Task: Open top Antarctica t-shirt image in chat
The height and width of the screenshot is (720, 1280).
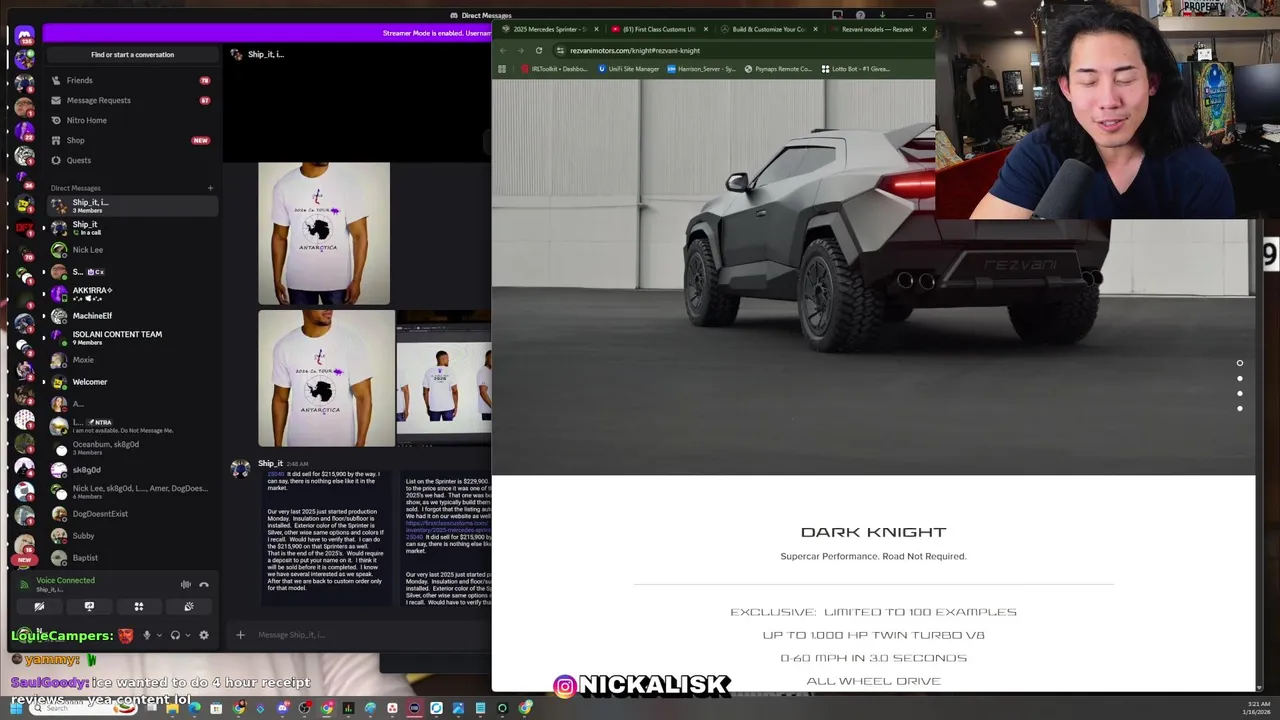Action: (324, 233)
